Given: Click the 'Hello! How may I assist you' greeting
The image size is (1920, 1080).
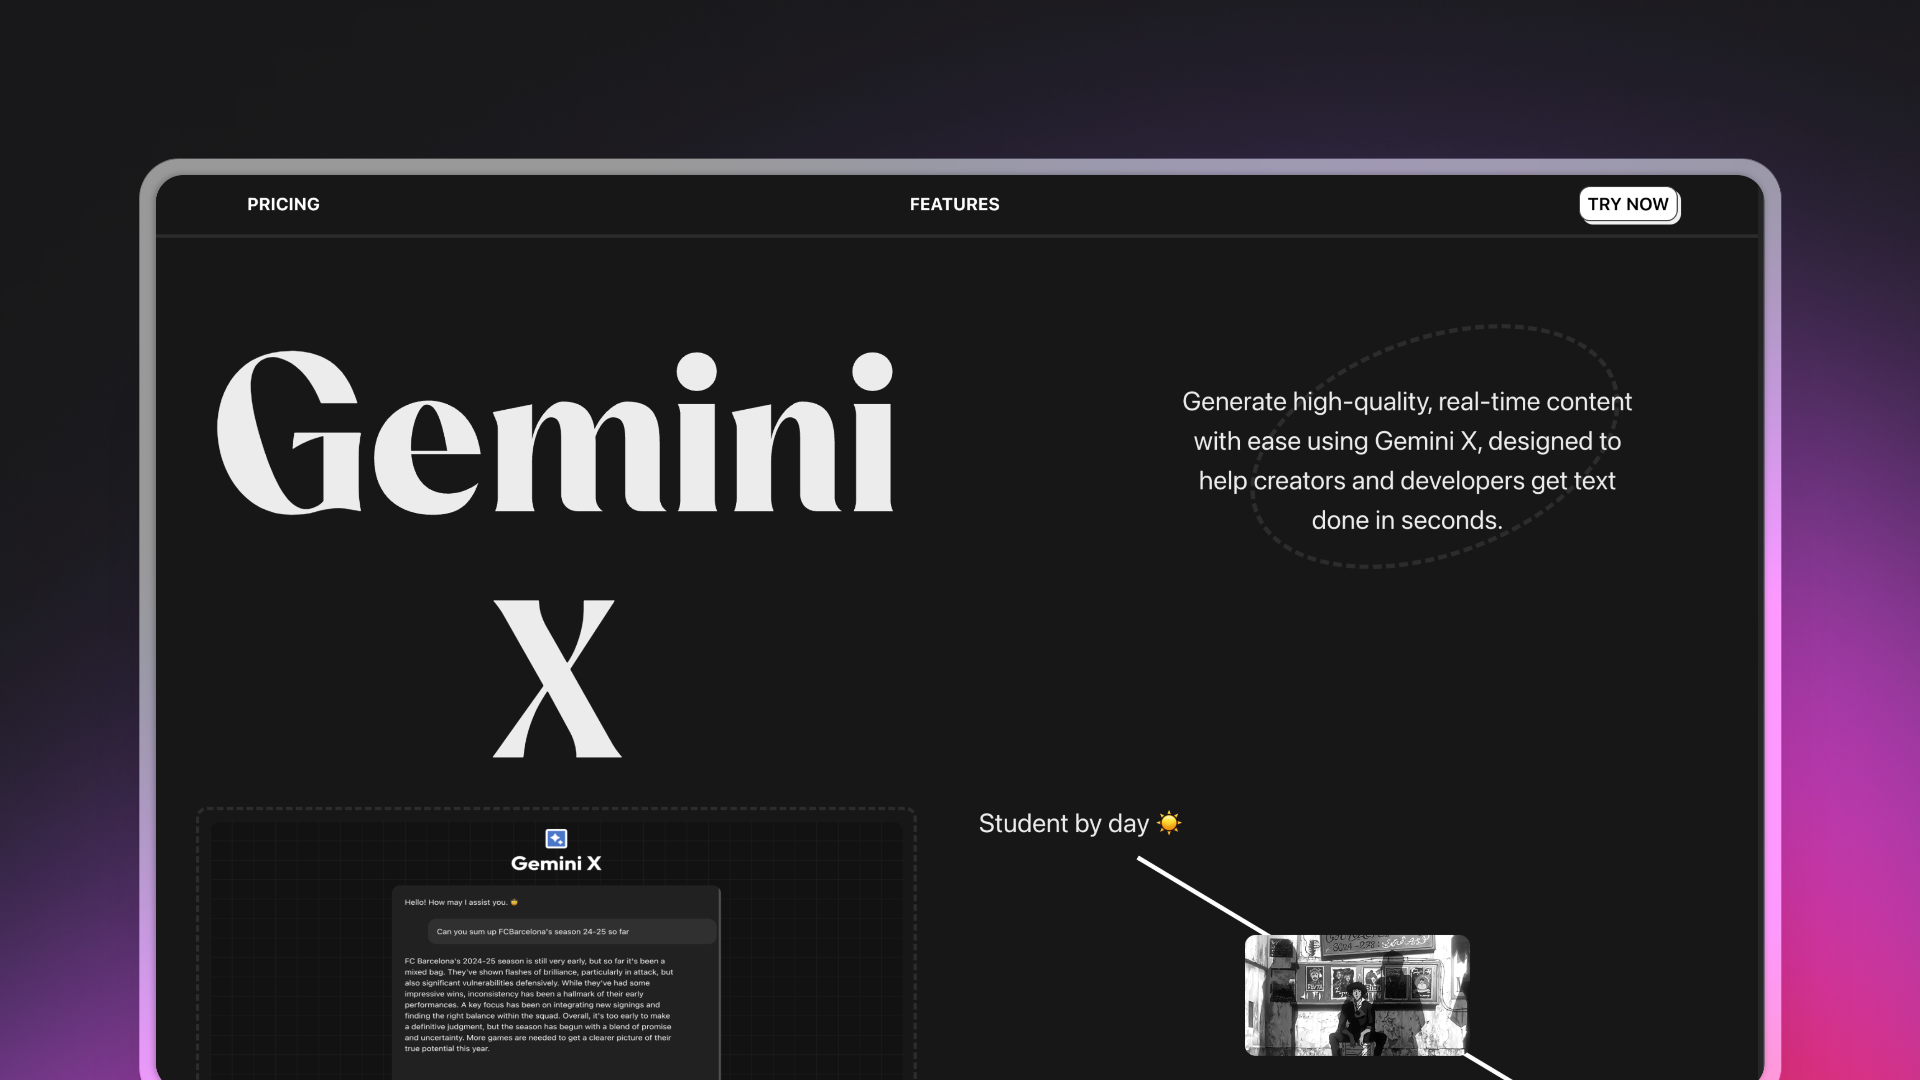Looking at the screenshot, I should pyautogui.click(x=455, y=901).
